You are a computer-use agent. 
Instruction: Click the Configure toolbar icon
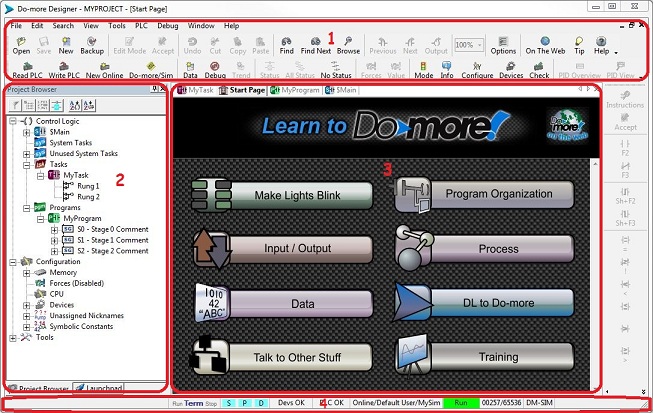click(477, 70)
